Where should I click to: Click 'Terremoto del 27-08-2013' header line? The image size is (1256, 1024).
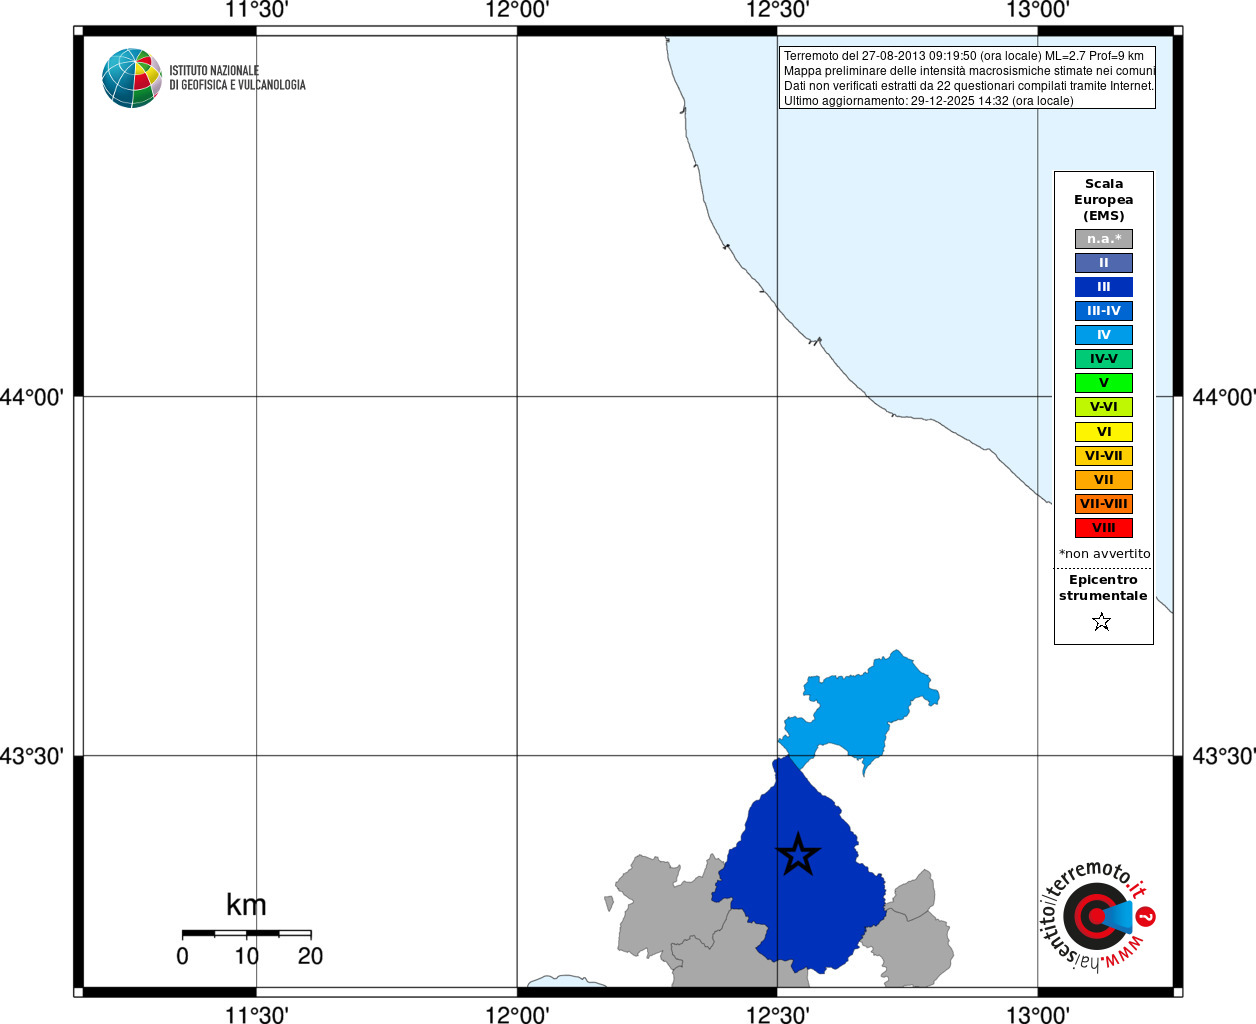(964, 56)
